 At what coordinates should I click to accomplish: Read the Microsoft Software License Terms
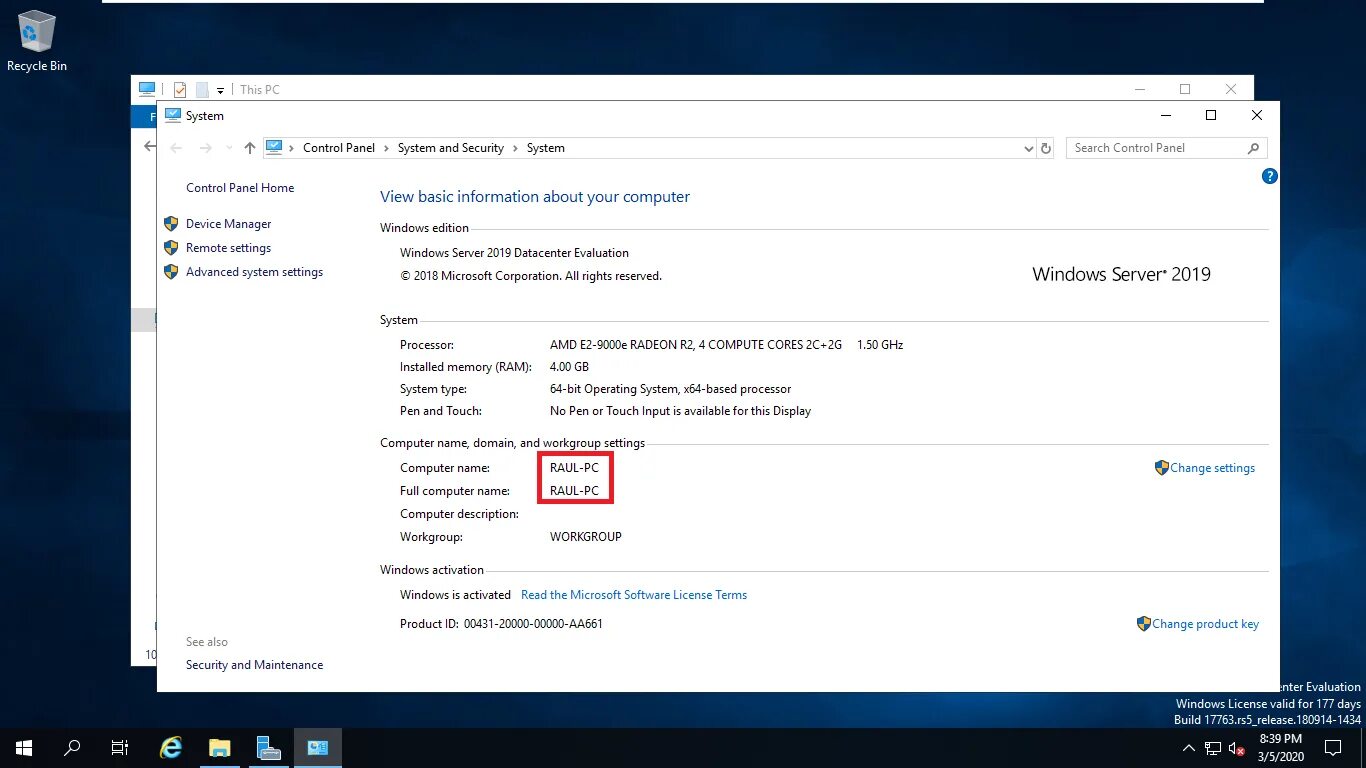[634, 595]
